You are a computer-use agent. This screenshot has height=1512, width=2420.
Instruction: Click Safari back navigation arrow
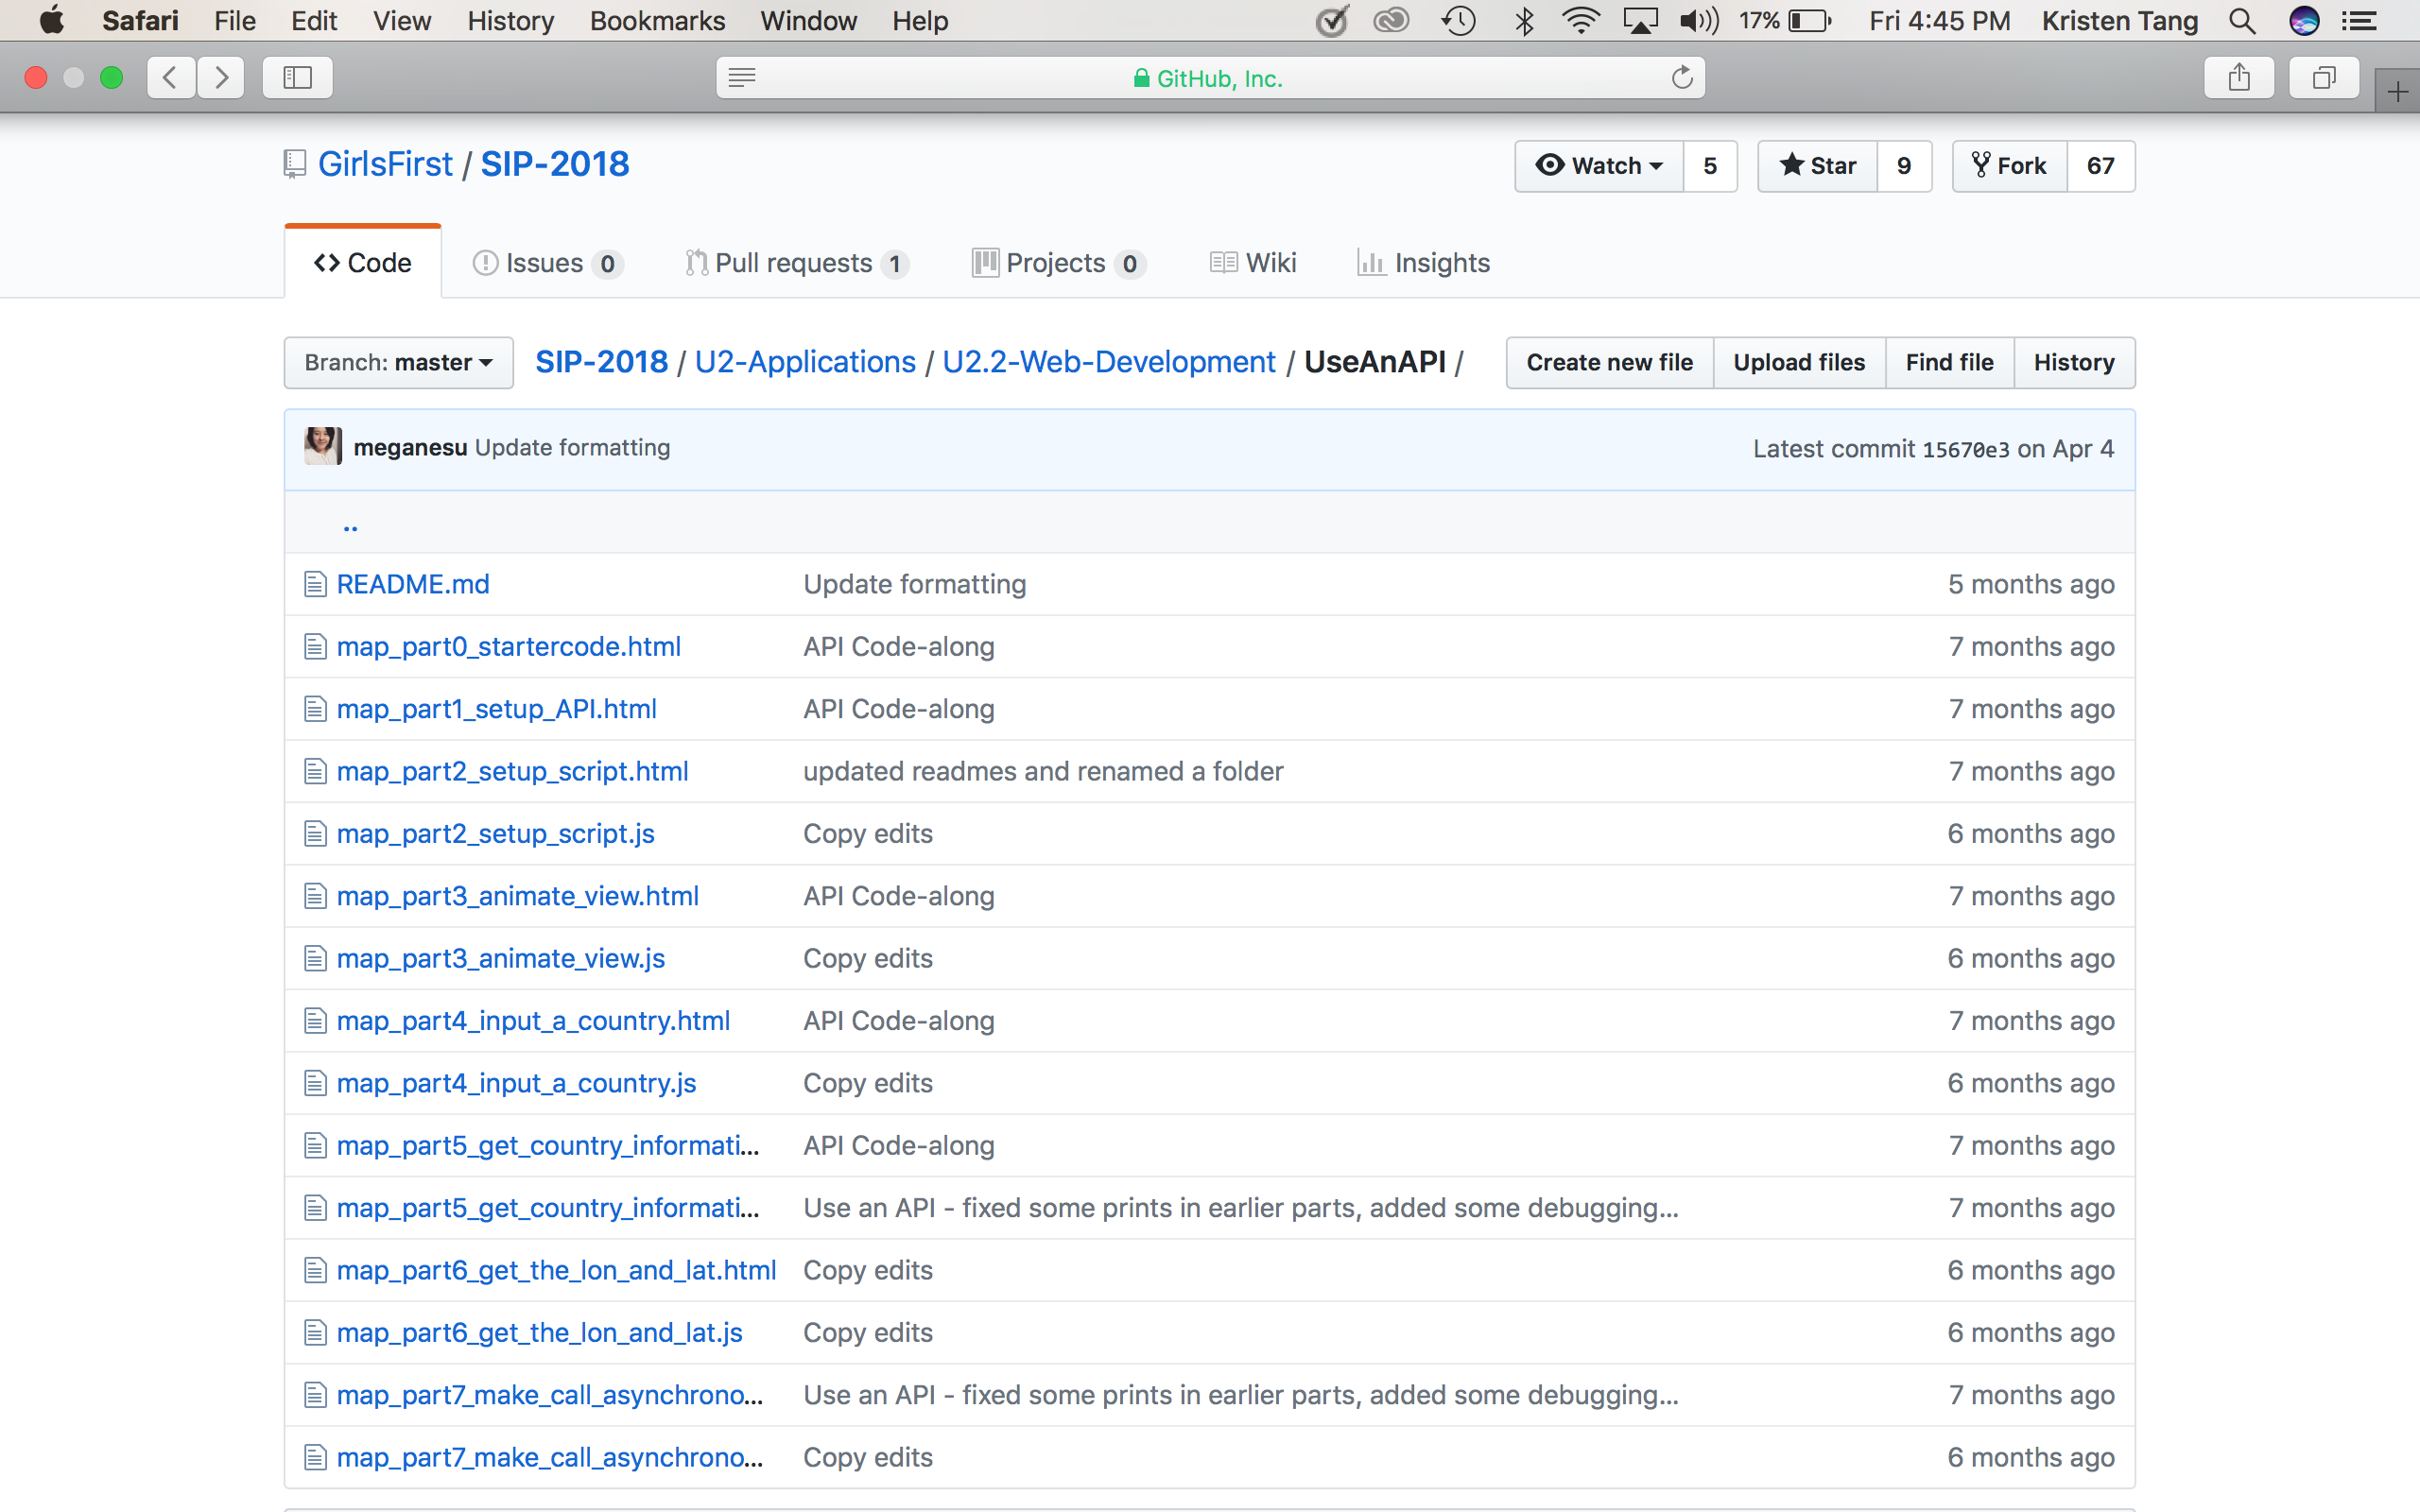pyautogui.click(x=171, y=77)
